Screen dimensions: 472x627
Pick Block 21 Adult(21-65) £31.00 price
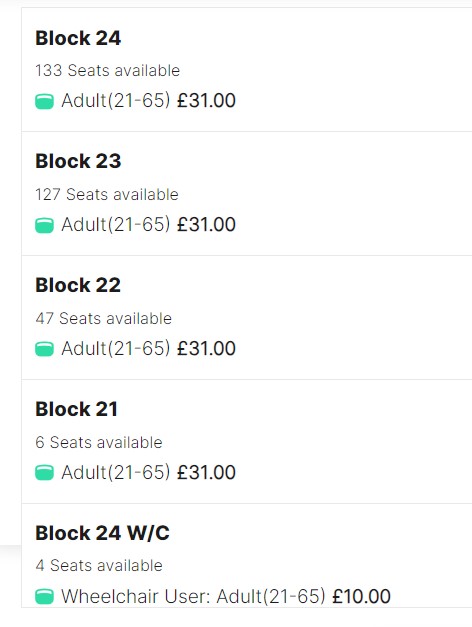148,472
